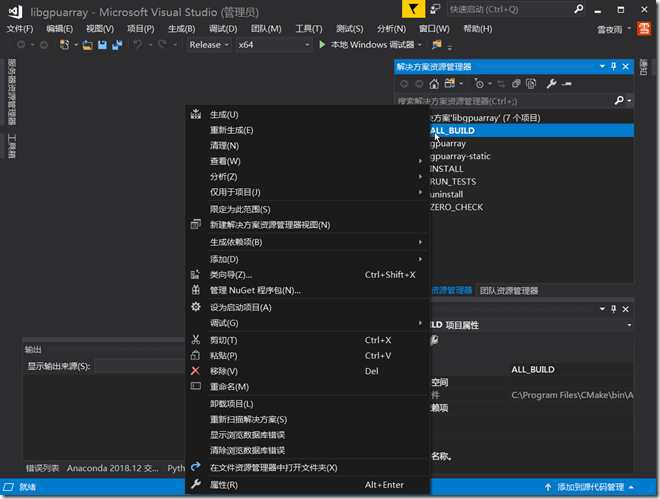Select the INSTALL project
The width and height of the screenshot is (660, 499).
(x=446, y=169)
